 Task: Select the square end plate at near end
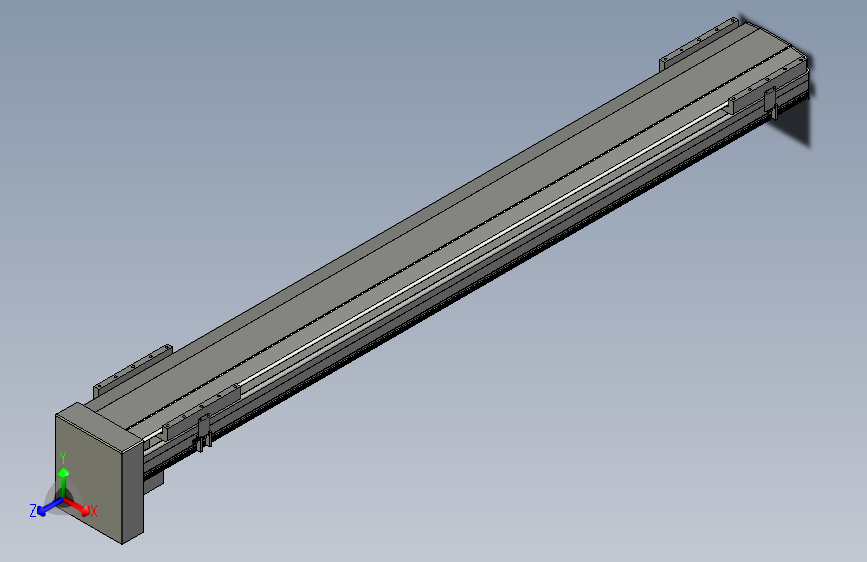(100, 473)
